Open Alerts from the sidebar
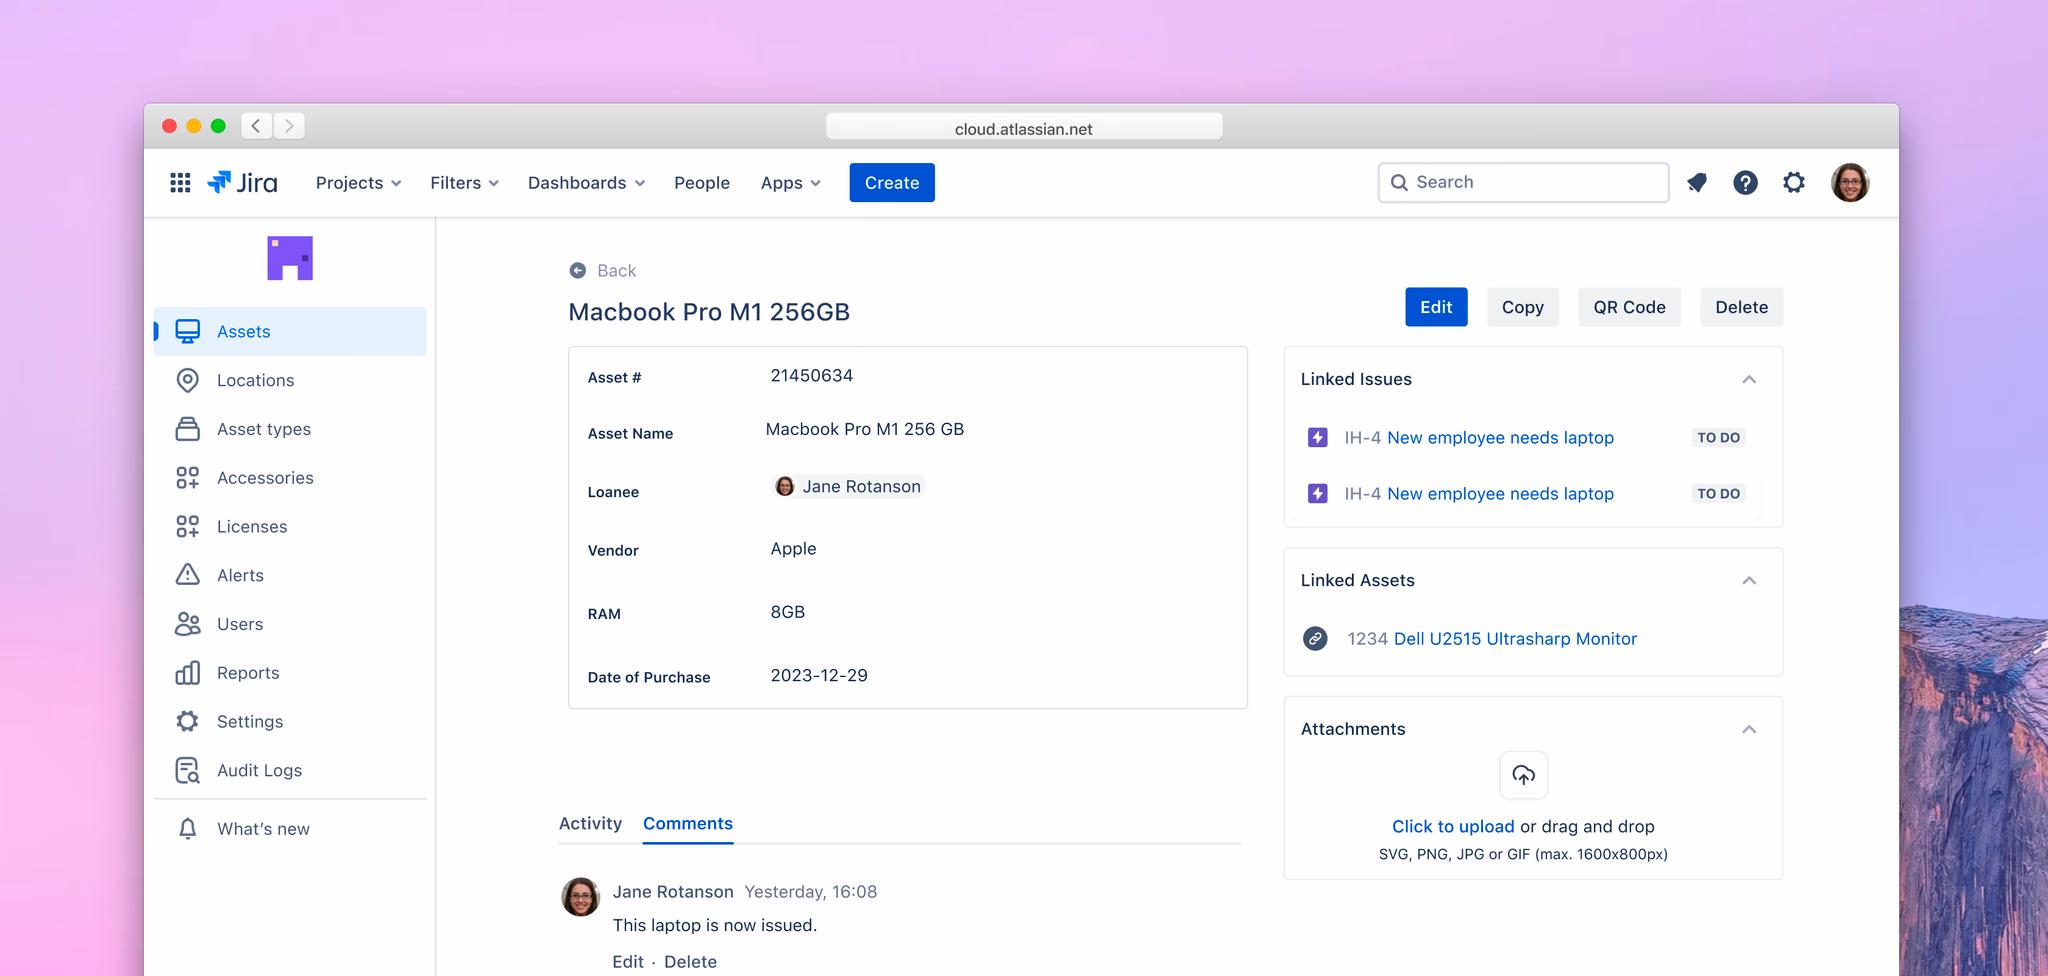Image resolution: width=2048 pixels, height=976 pixels. [x=240, y=575]
